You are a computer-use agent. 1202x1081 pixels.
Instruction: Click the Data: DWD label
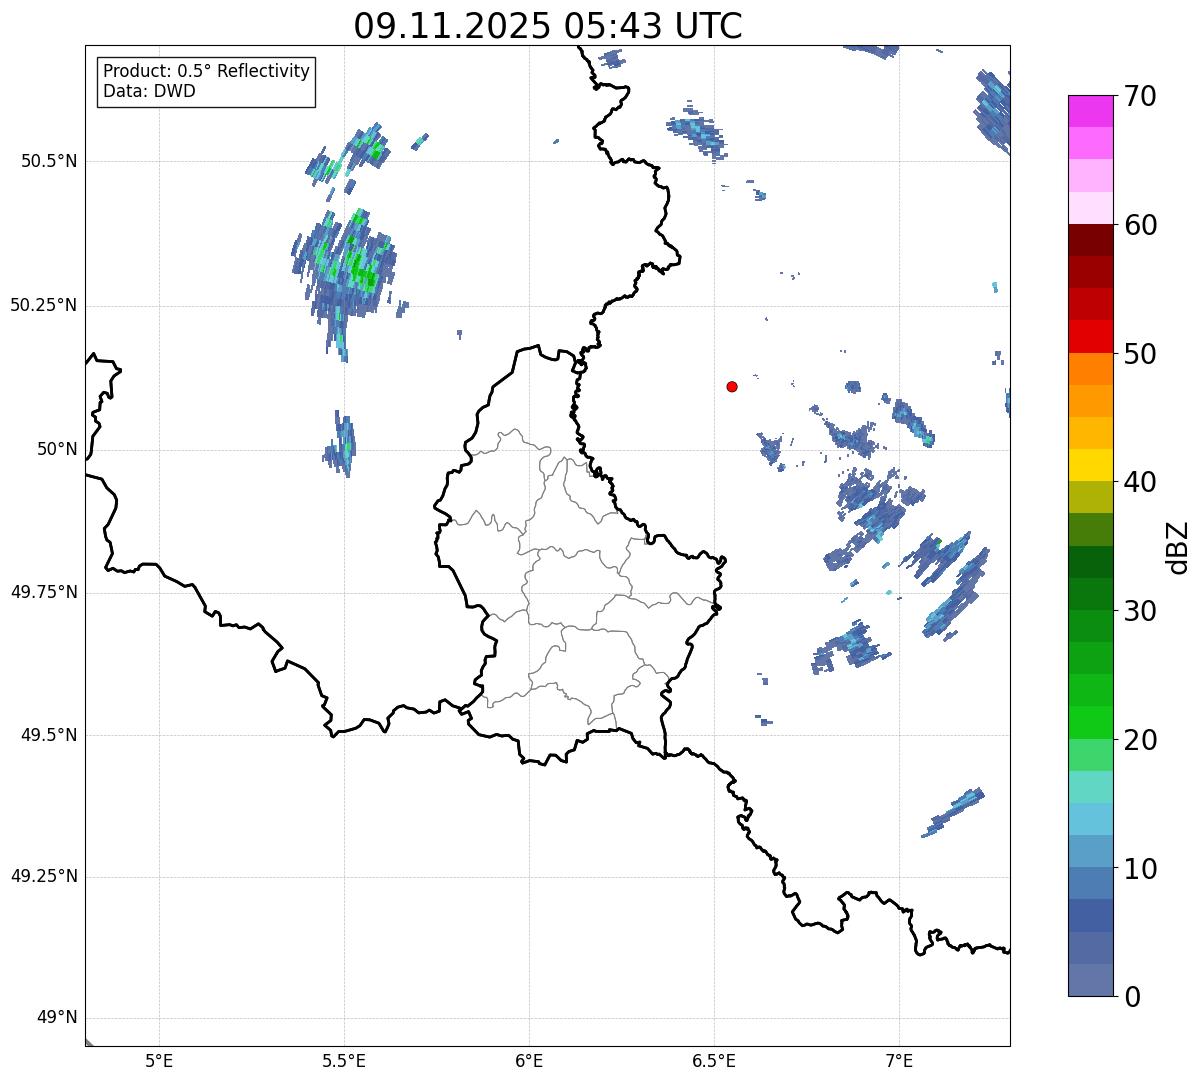pos(149,91)
